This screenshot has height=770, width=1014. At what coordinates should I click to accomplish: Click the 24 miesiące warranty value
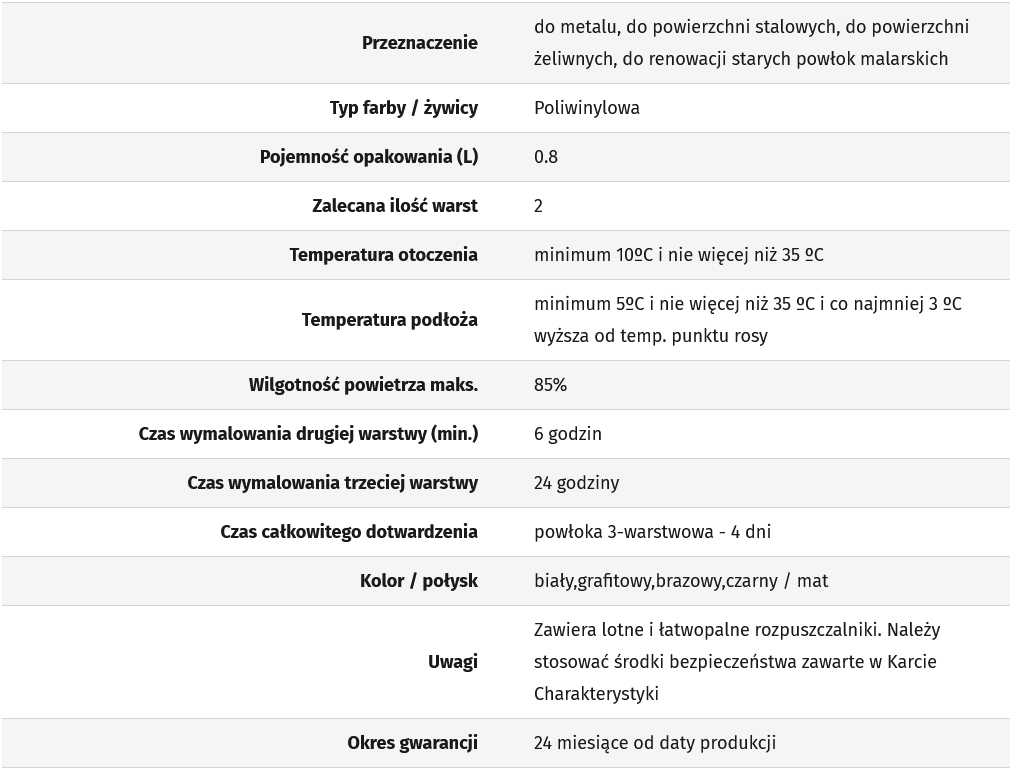tap(654, 743)
